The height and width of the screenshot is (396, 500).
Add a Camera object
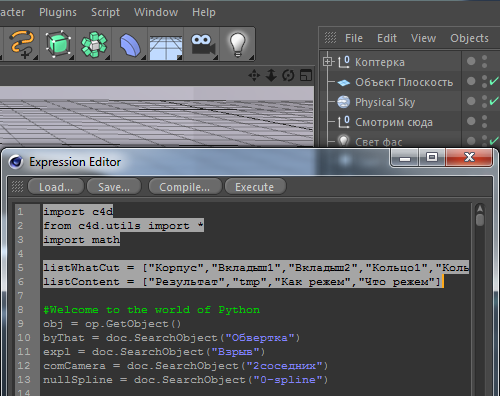tap(202, 44)
